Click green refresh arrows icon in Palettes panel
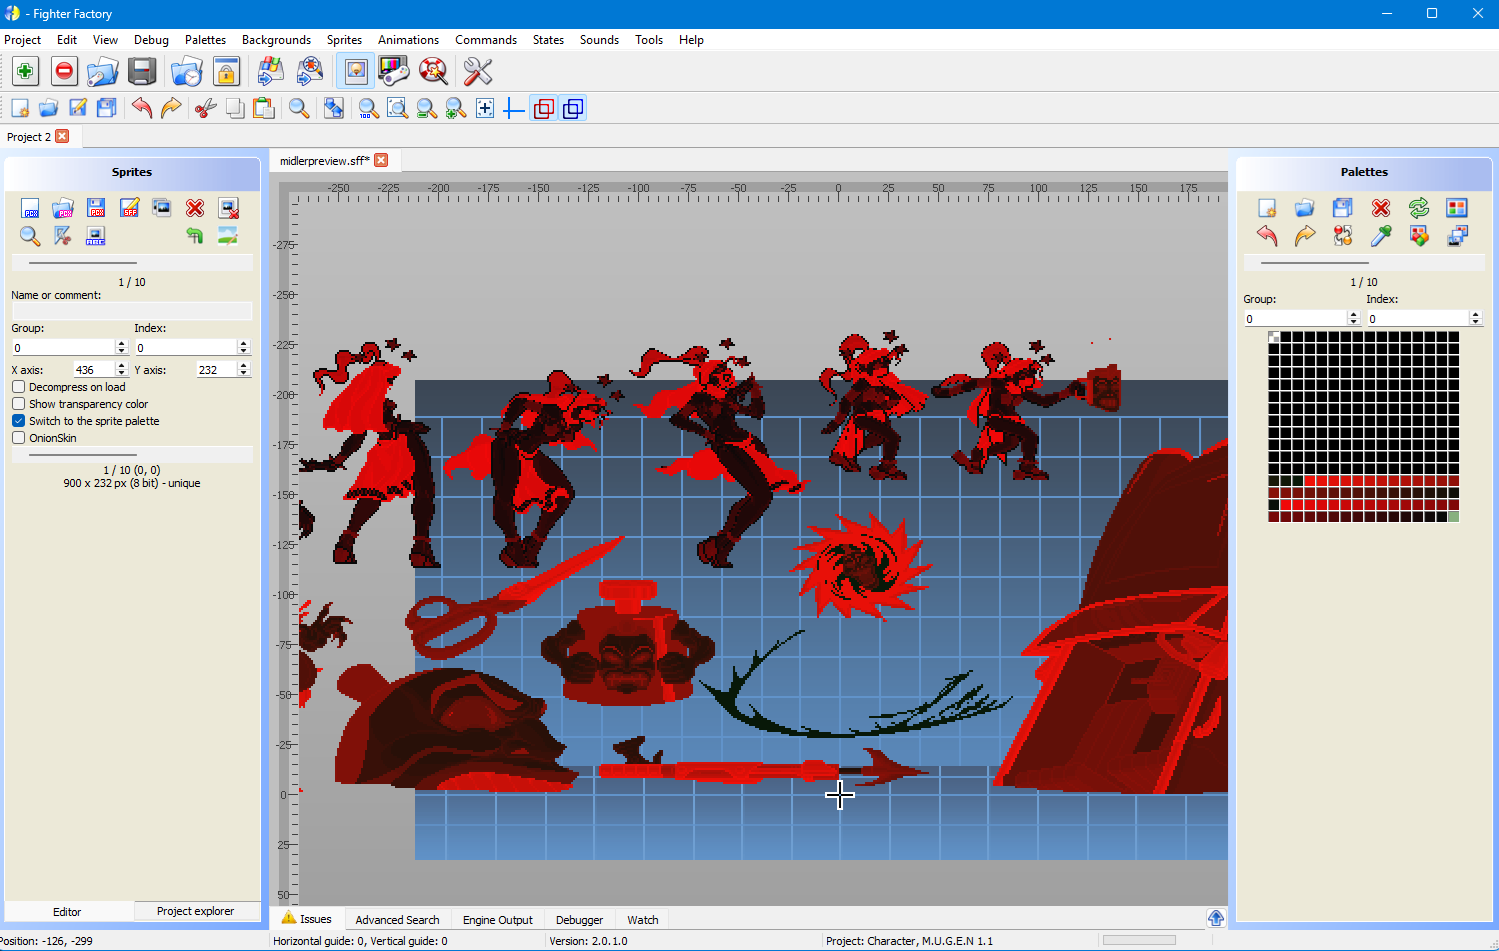 [1419, 208]
